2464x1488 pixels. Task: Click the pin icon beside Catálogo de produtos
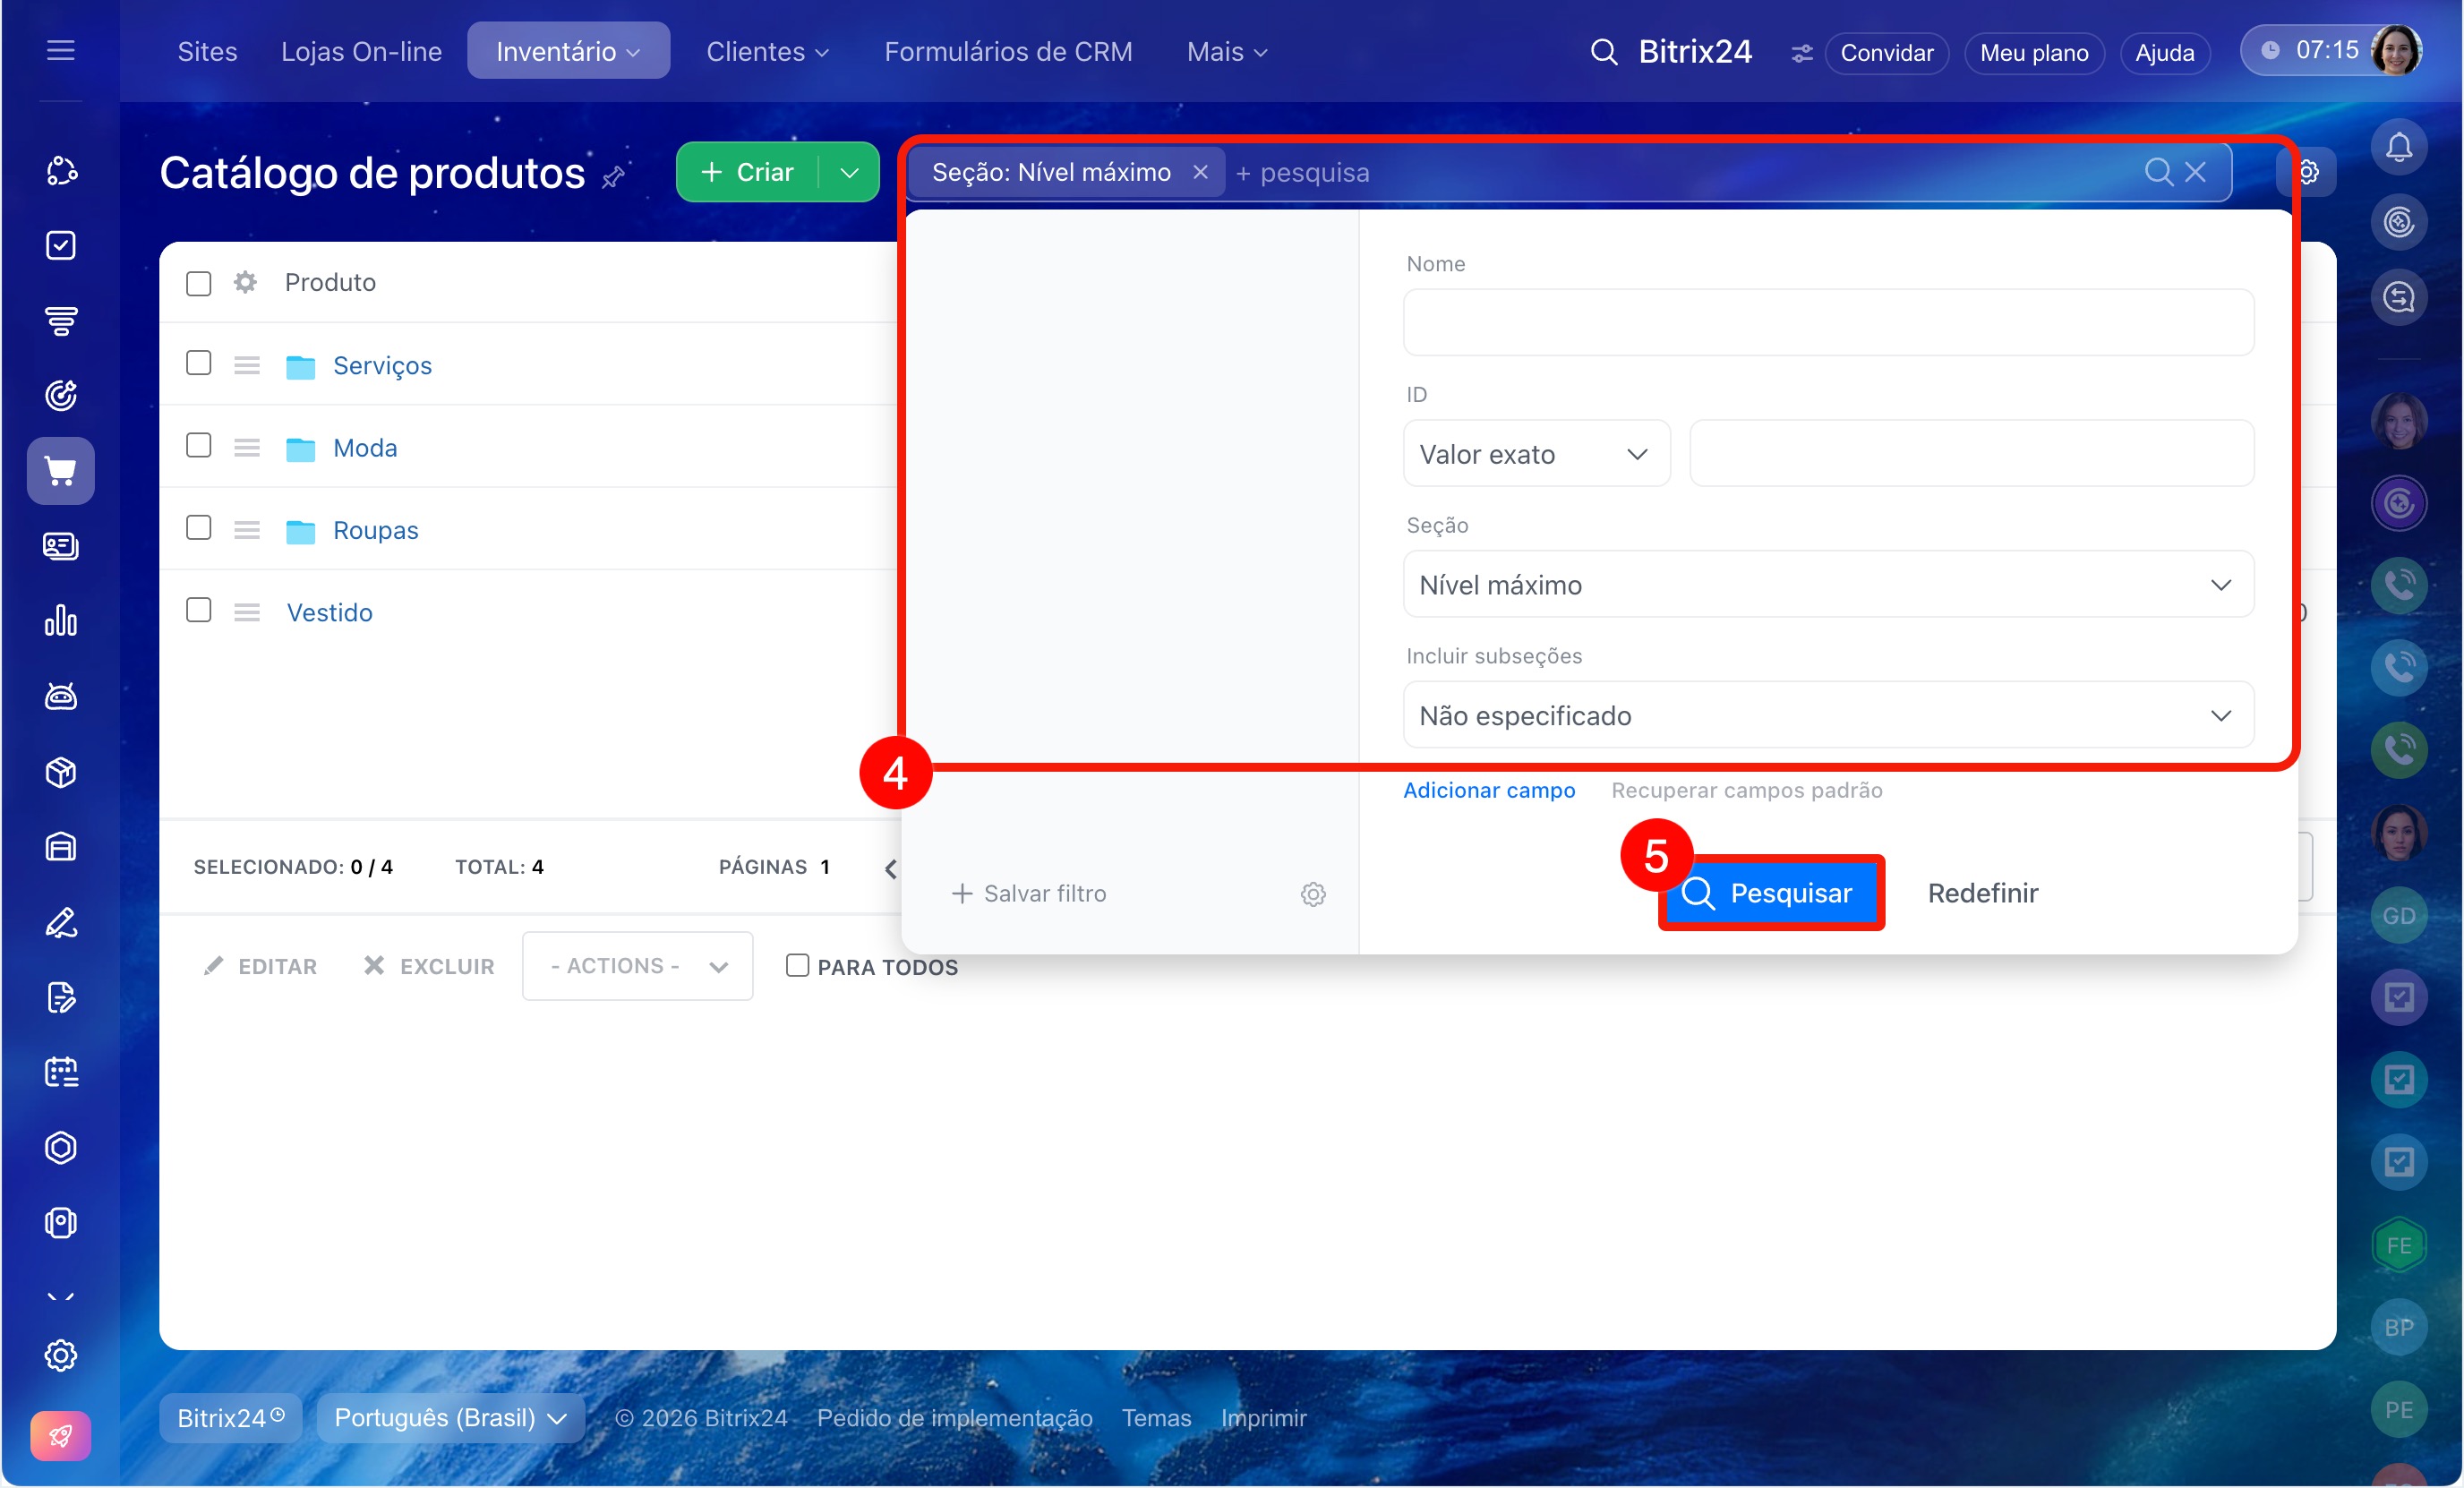(614, 178)
